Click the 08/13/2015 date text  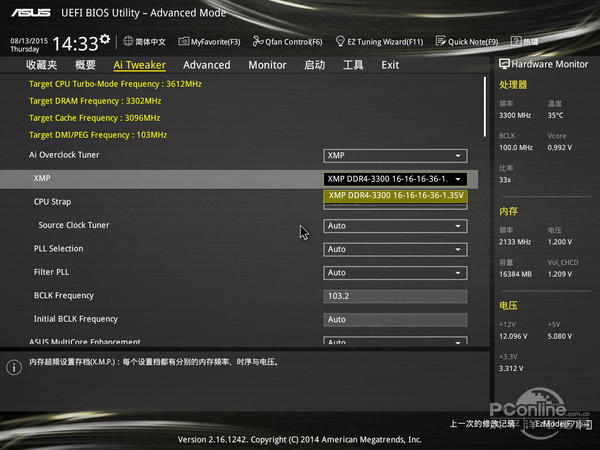pyautogui.click(x=29, y=41)
